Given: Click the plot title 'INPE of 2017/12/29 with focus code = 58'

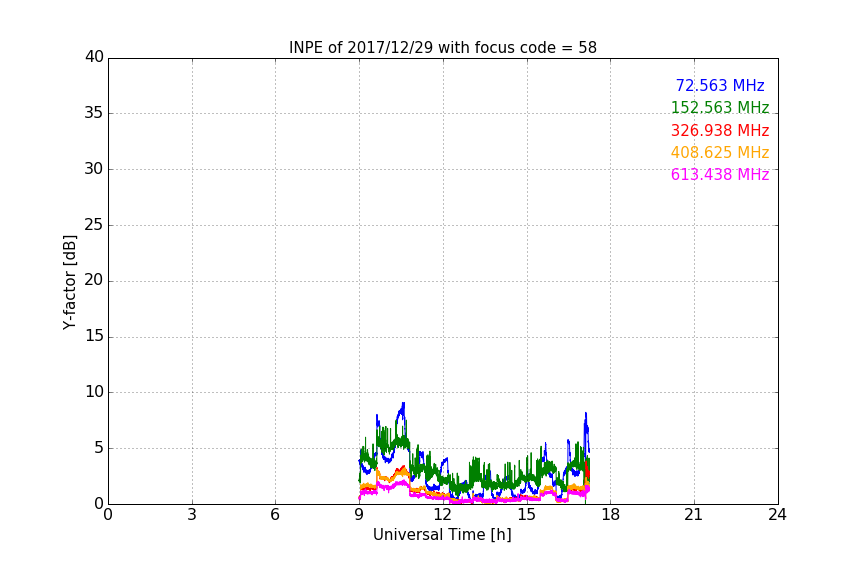Looking at the screenshot, I should click(x=442, y=47).
